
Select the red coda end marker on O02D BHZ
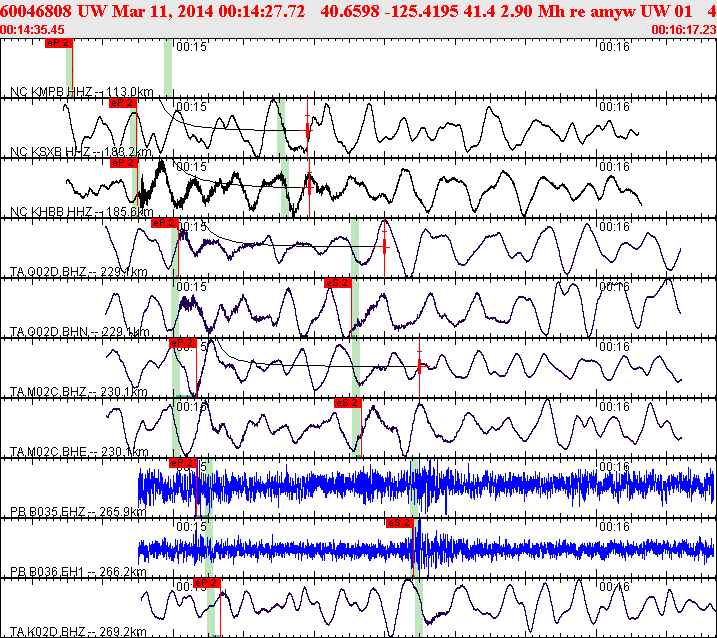pos(385,247)
